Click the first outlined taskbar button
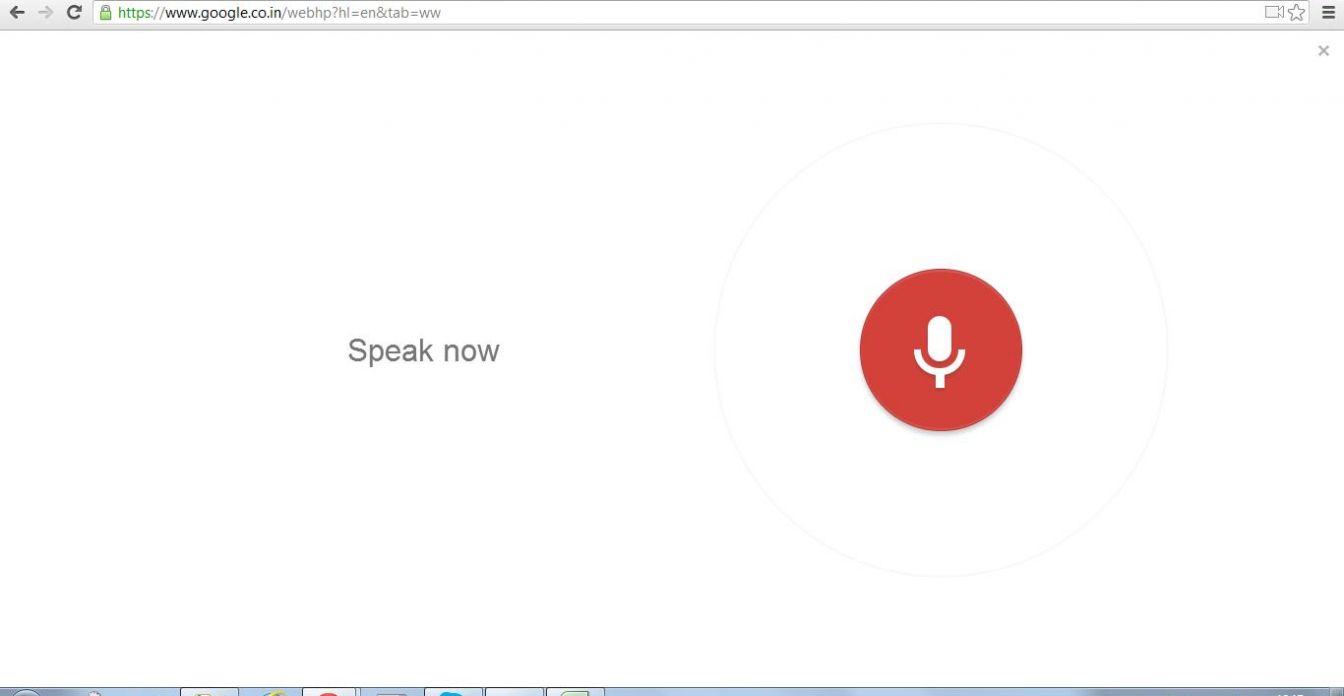This screenshot has height=696, width=1344. click(209, 692)
